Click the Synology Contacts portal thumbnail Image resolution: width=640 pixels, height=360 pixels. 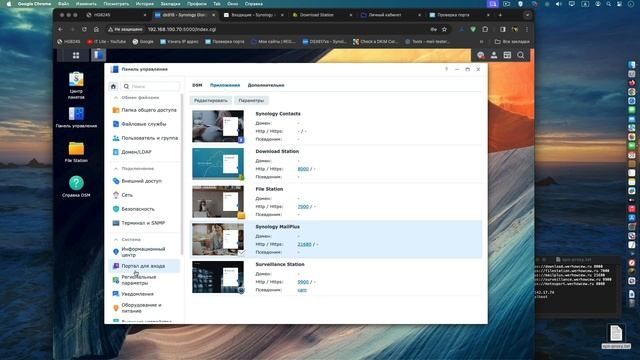[x=218, y=126]
